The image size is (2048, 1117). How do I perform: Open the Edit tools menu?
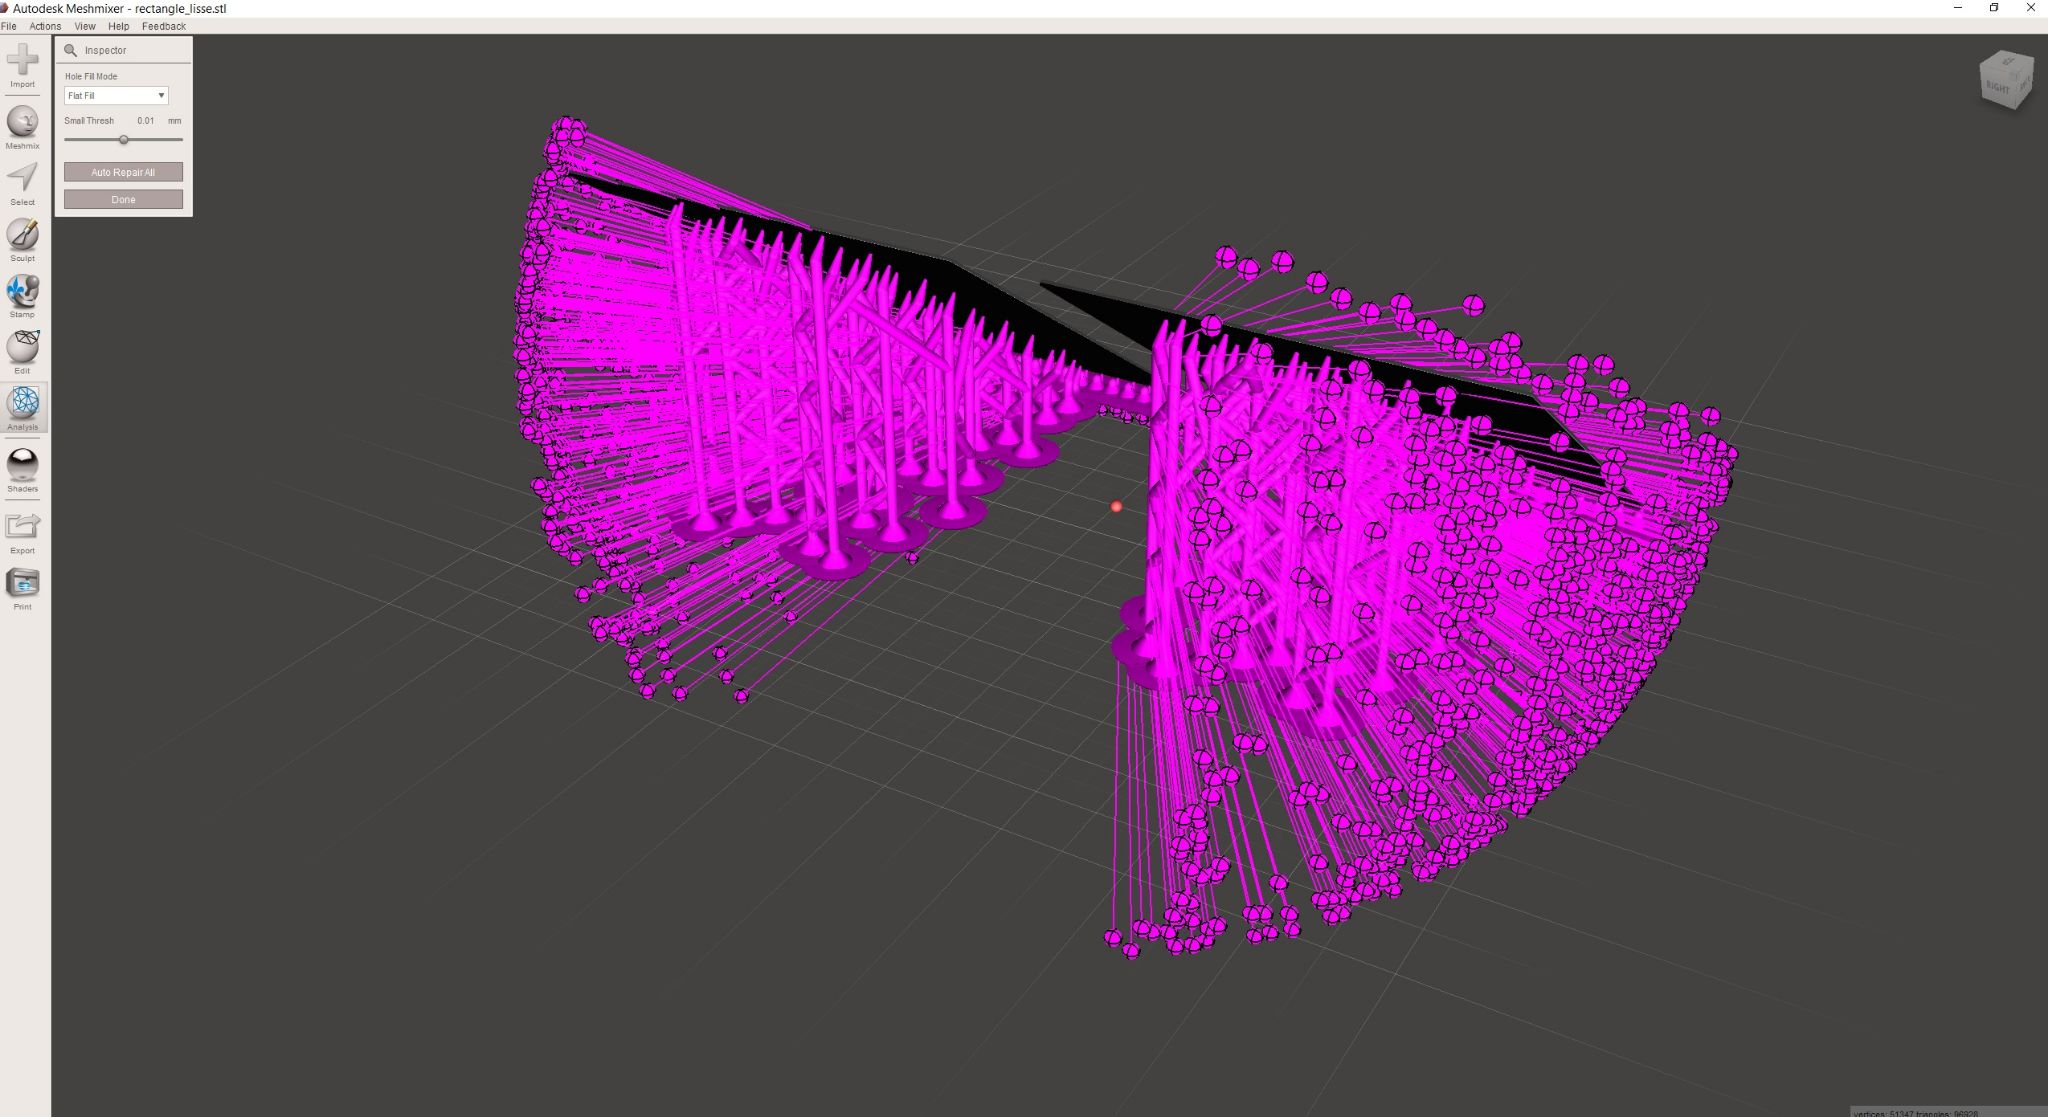22,352
